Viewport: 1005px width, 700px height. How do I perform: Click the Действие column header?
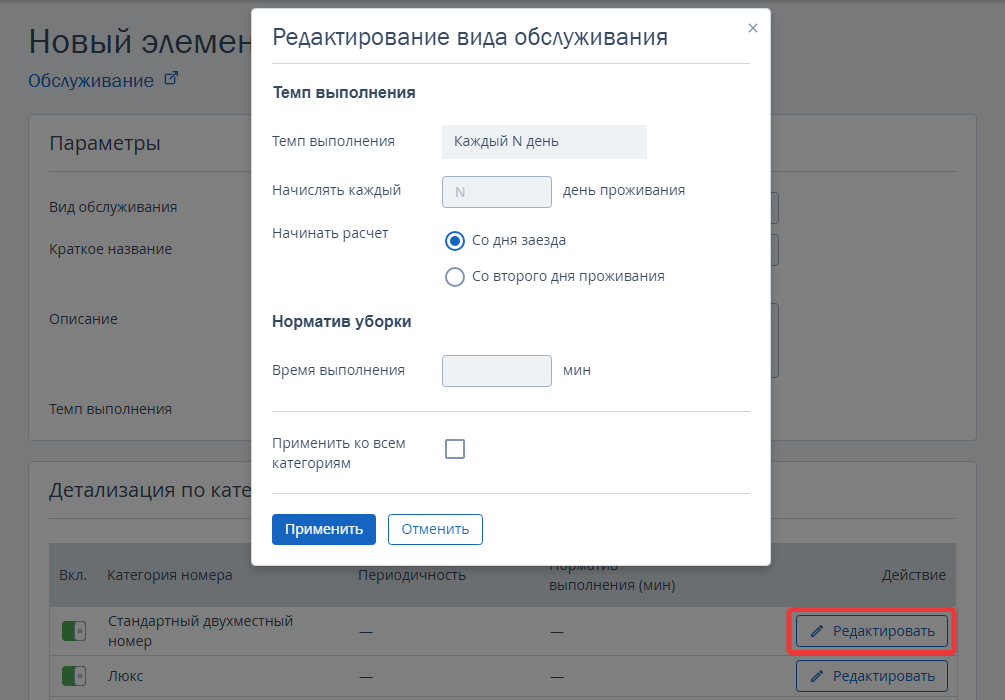point(913,575)
